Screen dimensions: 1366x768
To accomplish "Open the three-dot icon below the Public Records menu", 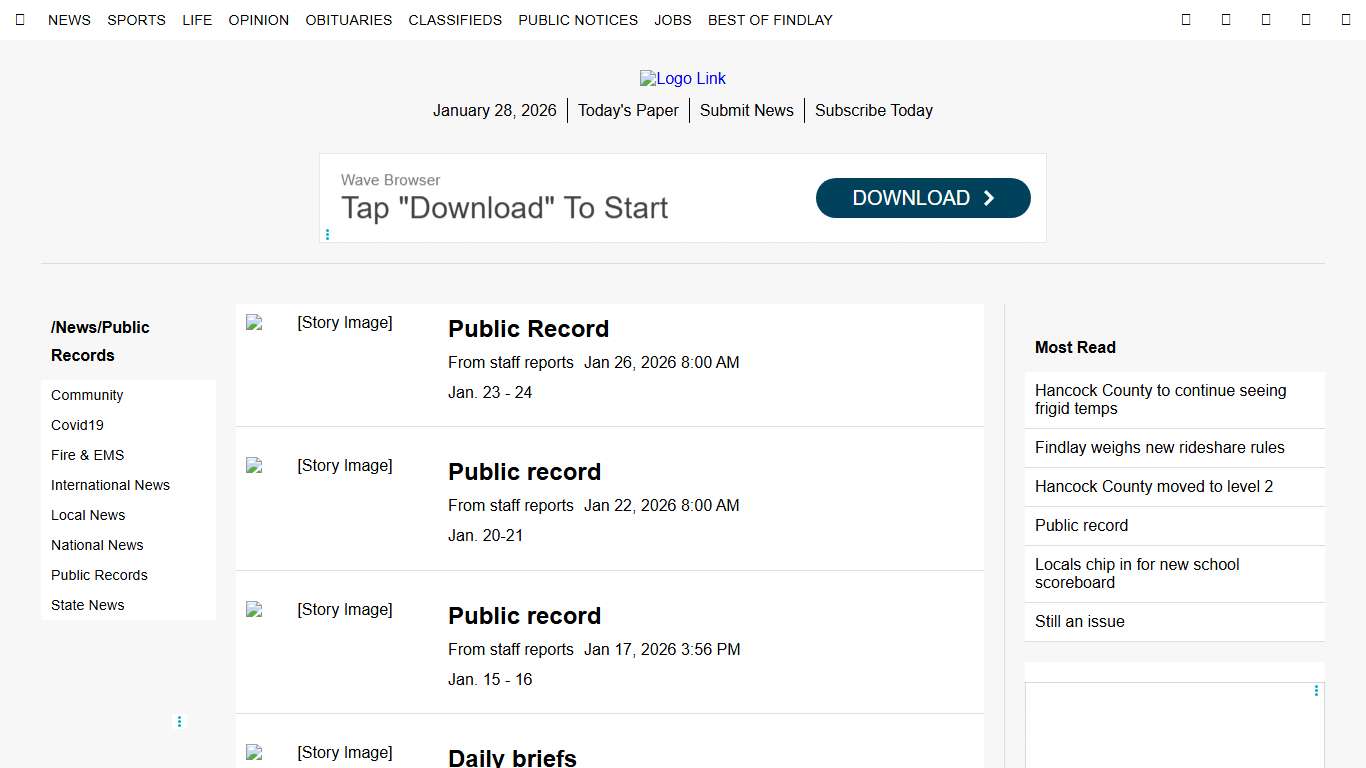I will pyautogui.click(x=179, y=721).
